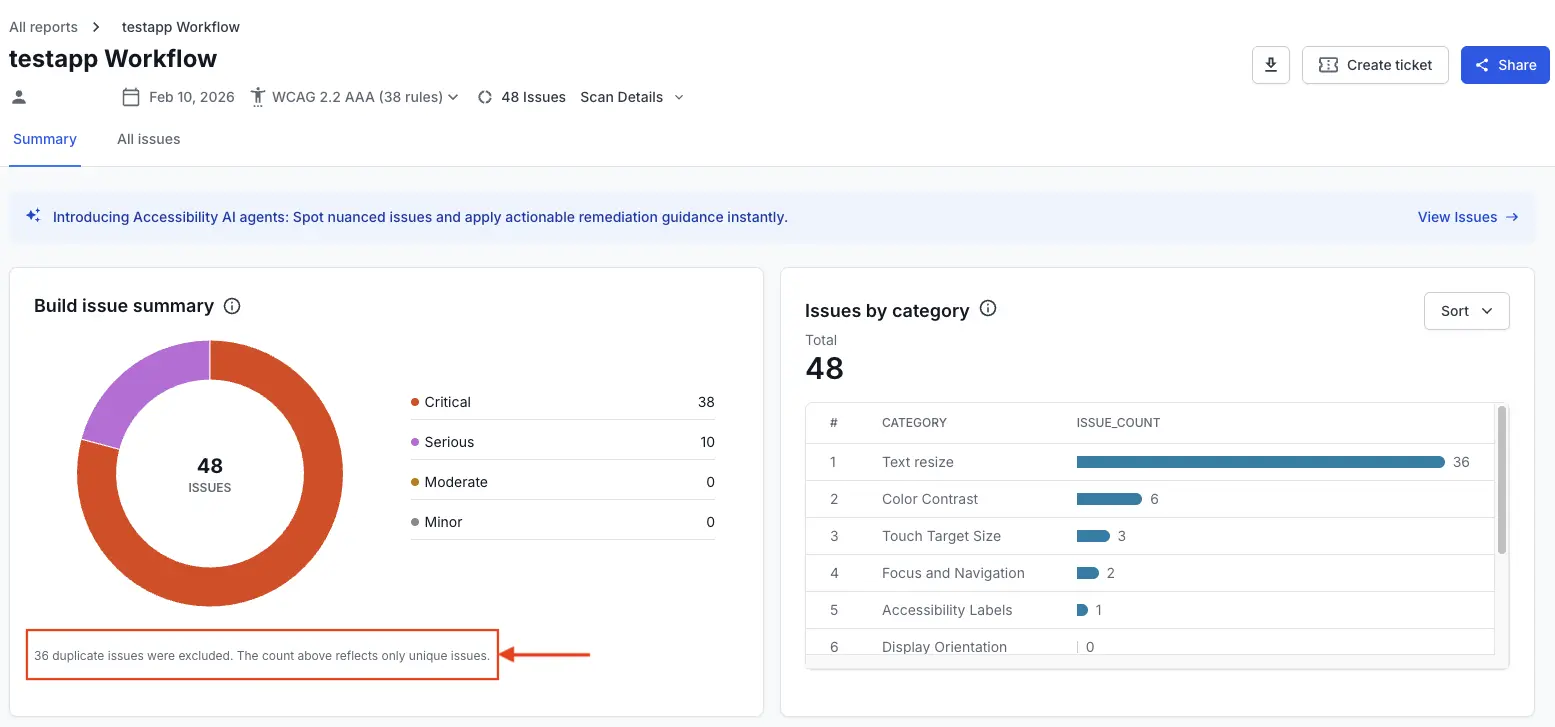Open the Sort dropdown on Issues by category
This screenshot has height=727, width=1555.
tap(1466, 311)
